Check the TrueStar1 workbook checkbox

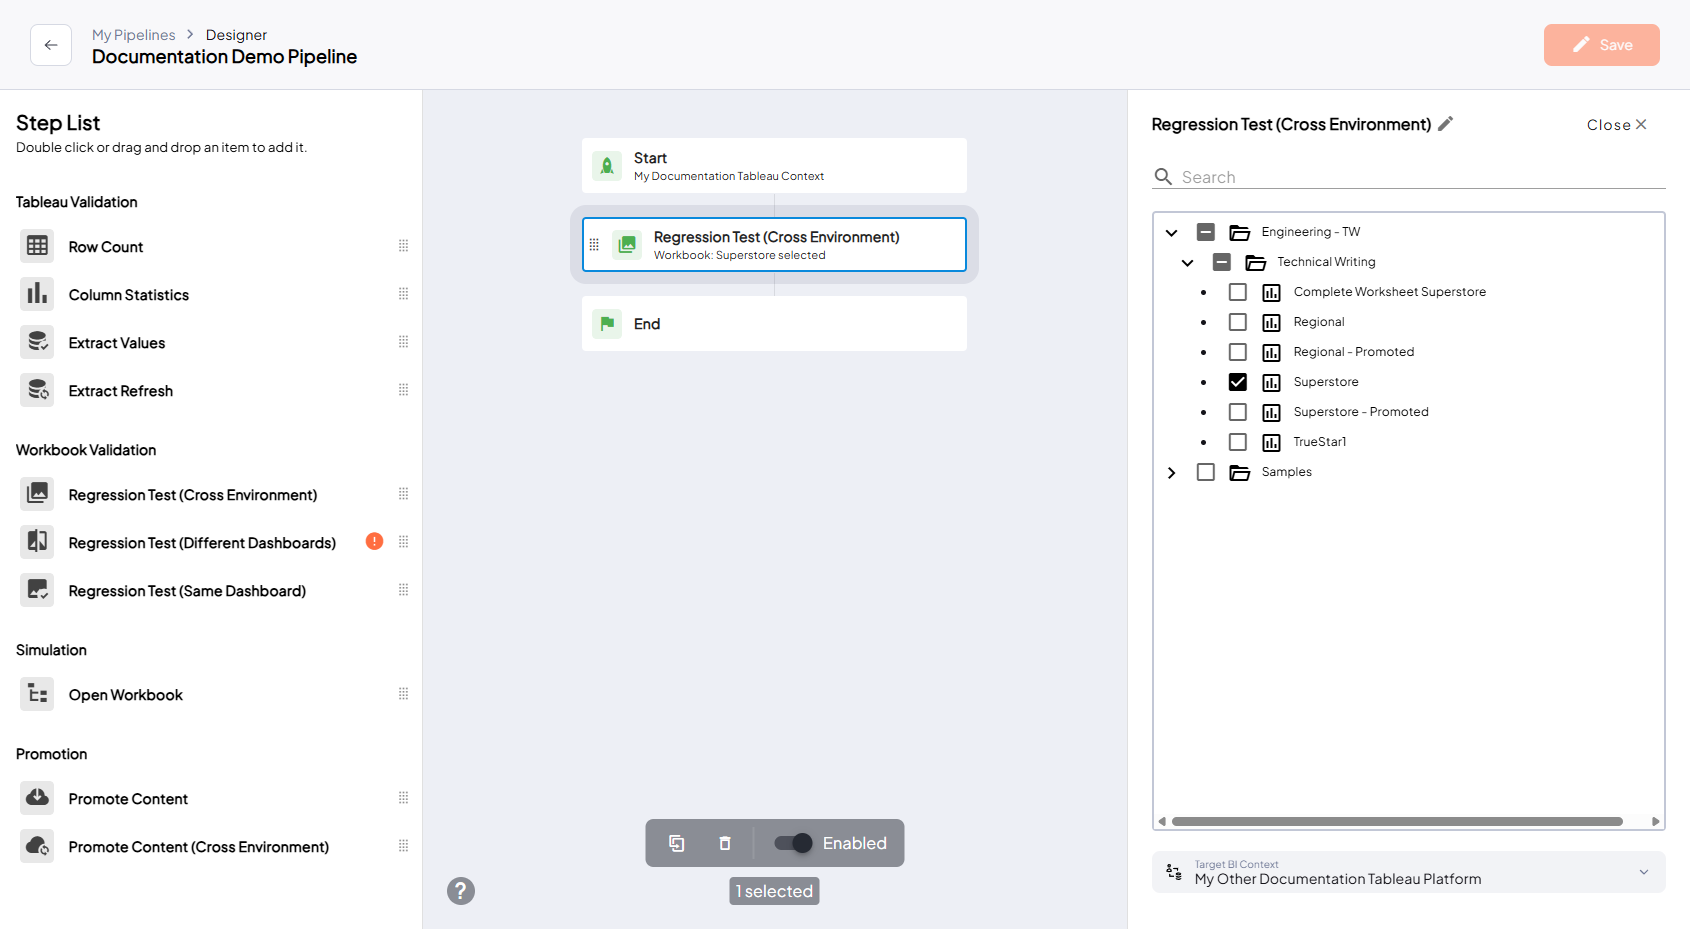pyautogui.click(x=1238, y=442)
